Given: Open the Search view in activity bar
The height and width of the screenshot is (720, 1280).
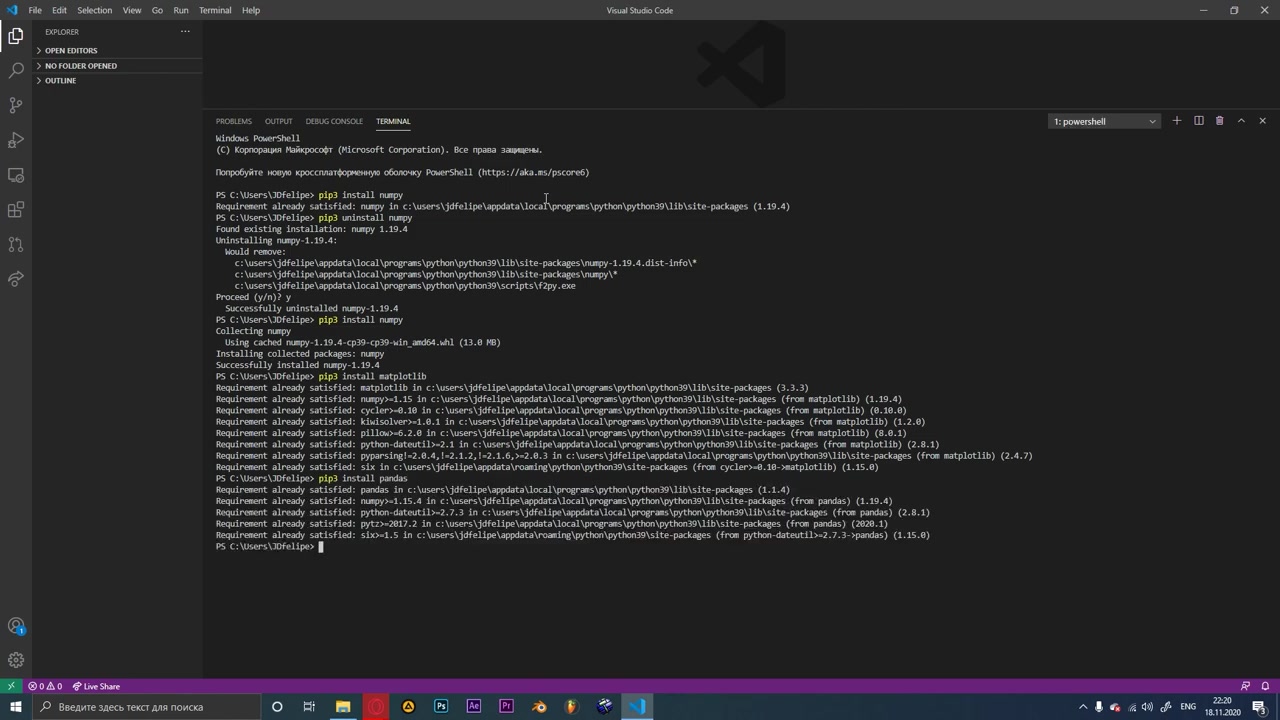Looking at the screenshot, I should pyautogui.click(x=16, y=71).
